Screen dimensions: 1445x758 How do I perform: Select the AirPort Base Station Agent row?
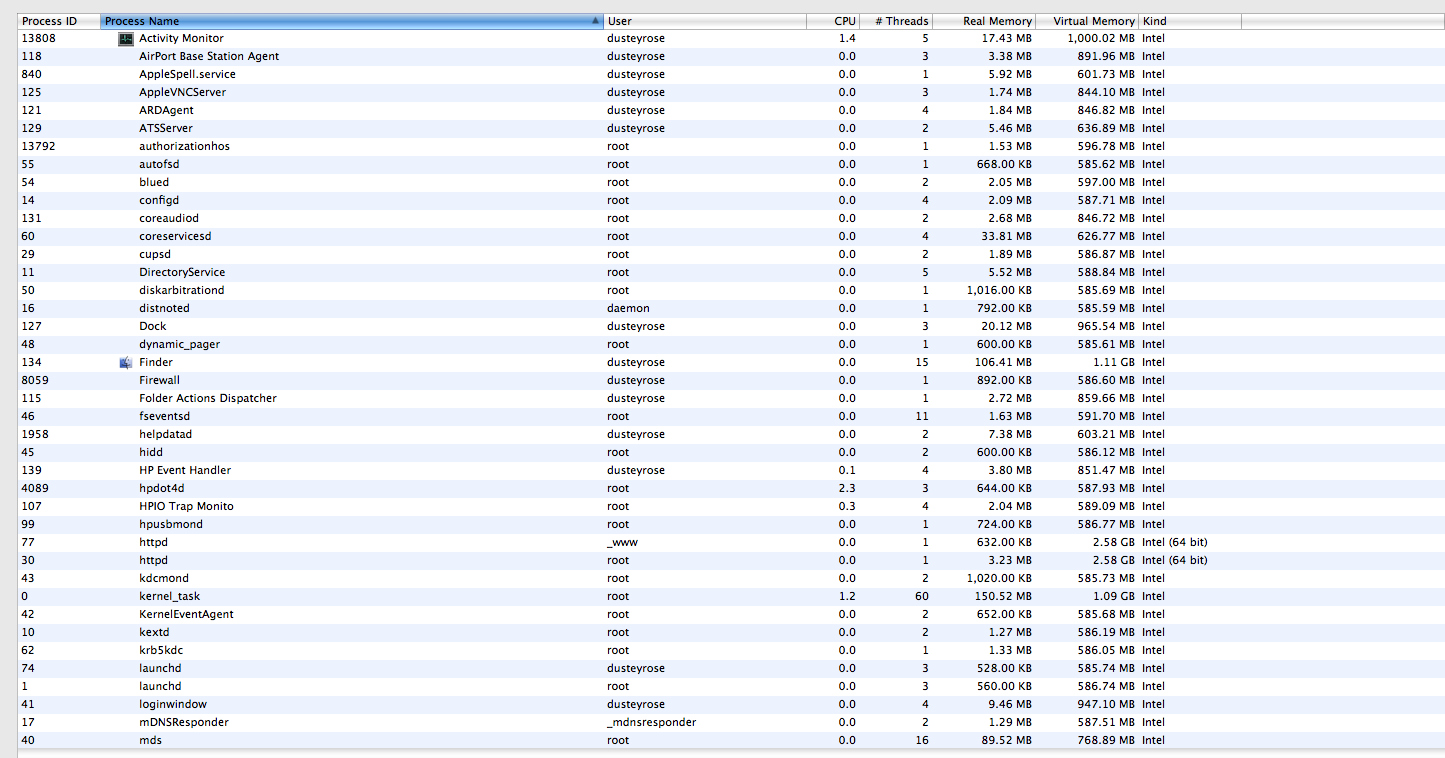coord(731,56)
